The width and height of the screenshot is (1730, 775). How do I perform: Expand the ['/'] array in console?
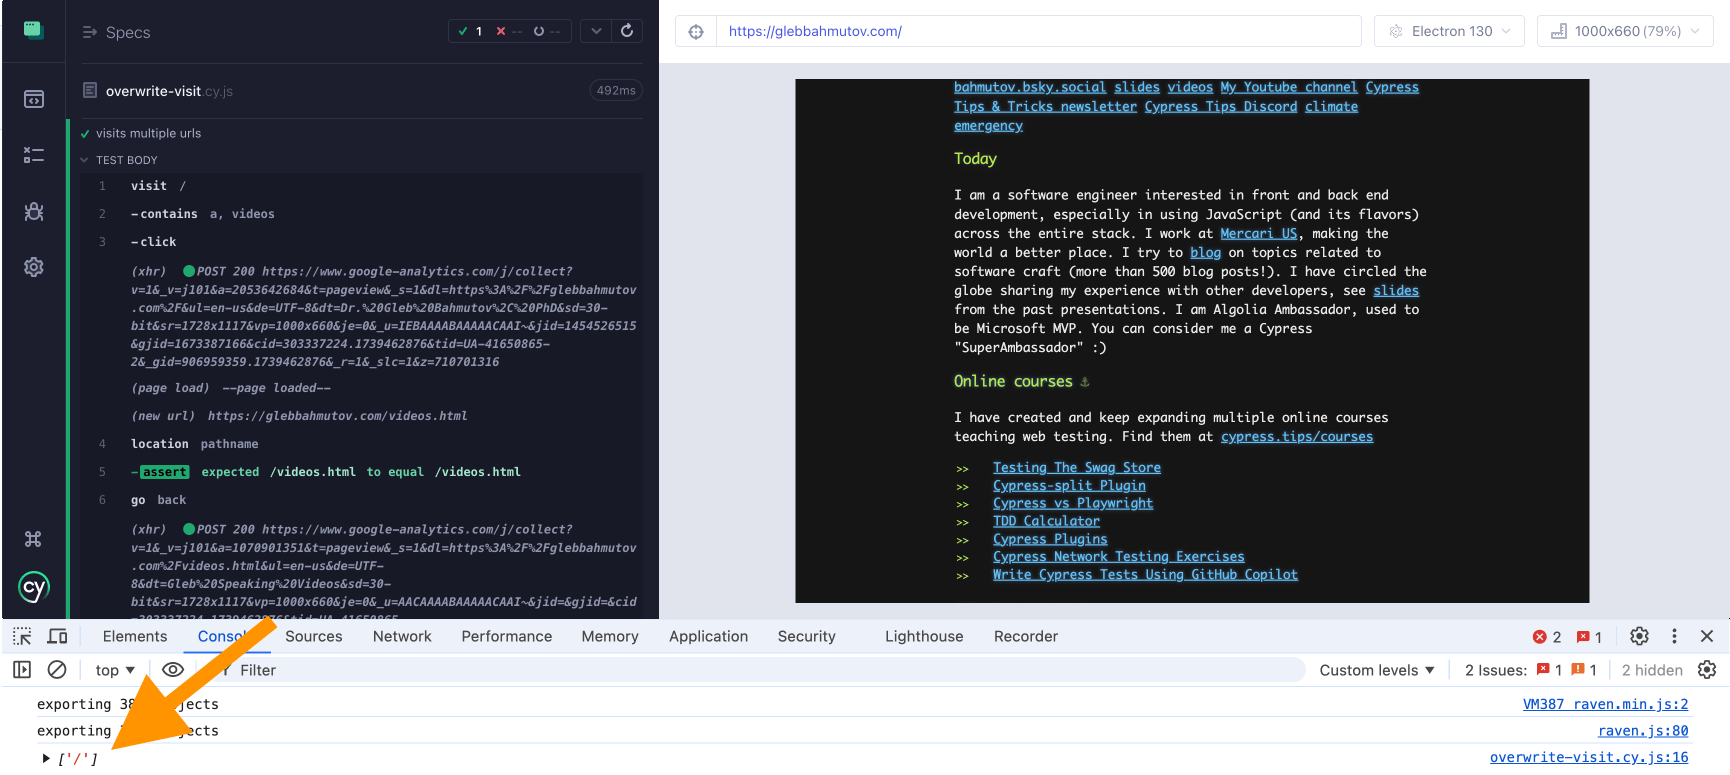pyautogui.click(x=46, y=758)
